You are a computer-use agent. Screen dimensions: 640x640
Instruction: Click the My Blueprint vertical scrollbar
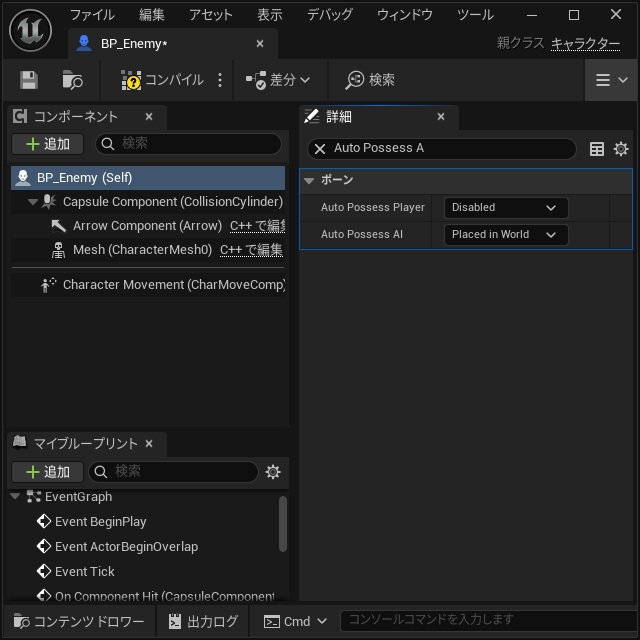(282, 524)
